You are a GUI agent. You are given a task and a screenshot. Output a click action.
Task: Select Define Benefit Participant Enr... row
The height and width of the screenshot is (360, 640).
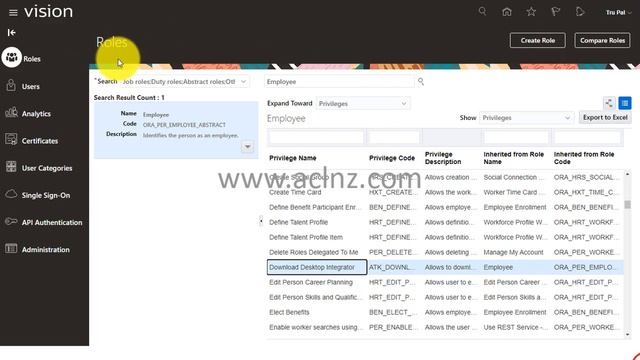tap(445, 207)
